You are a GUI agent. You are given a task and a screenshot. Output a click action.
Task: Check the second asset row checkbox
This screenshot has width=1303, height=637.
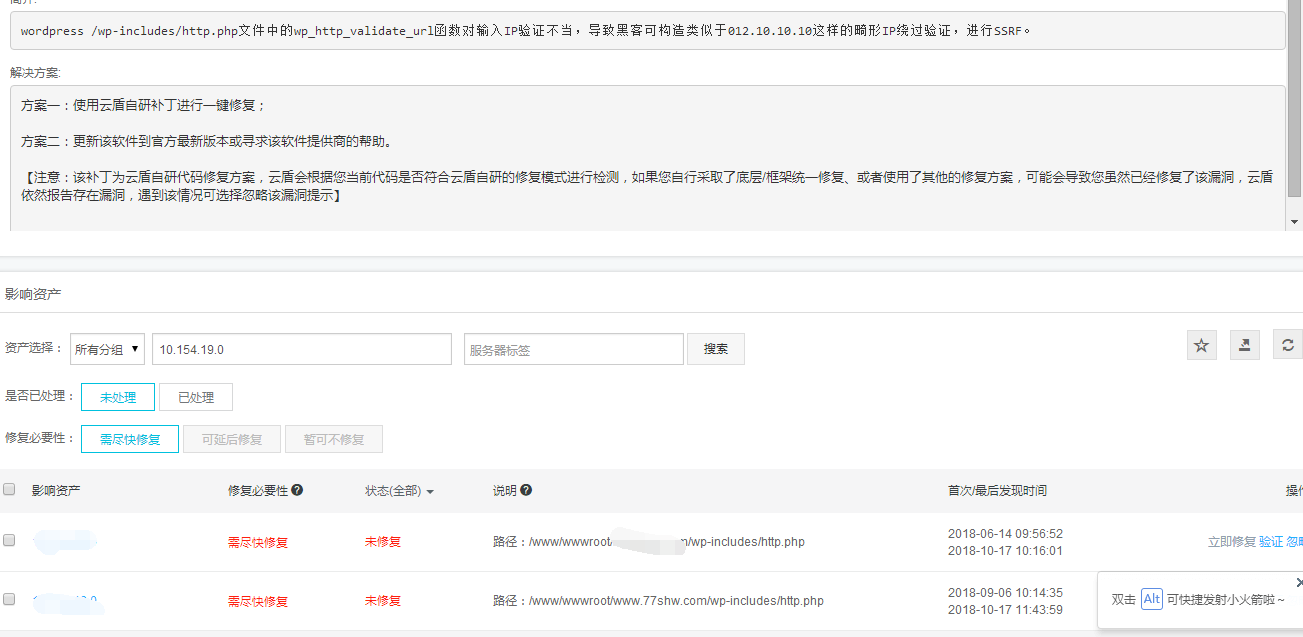coord(10,599)
